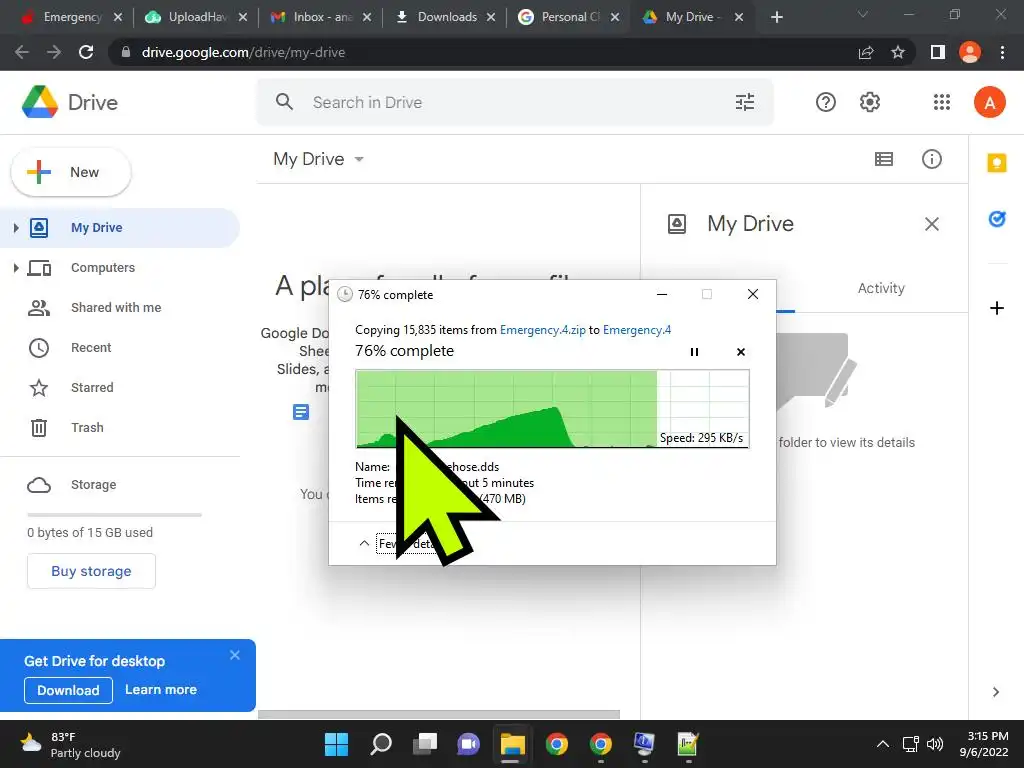The image size is (1024, 768).
Task: Open File Explorer from the taskbar
Action: [x=513, y=744]
